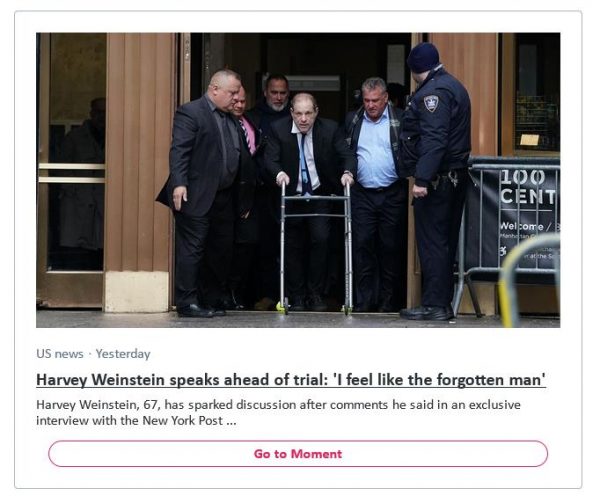The height and width of the screenshot is (503, 600).
Task: Click the Go to Moment button
Action: click(x=298, y=453)
